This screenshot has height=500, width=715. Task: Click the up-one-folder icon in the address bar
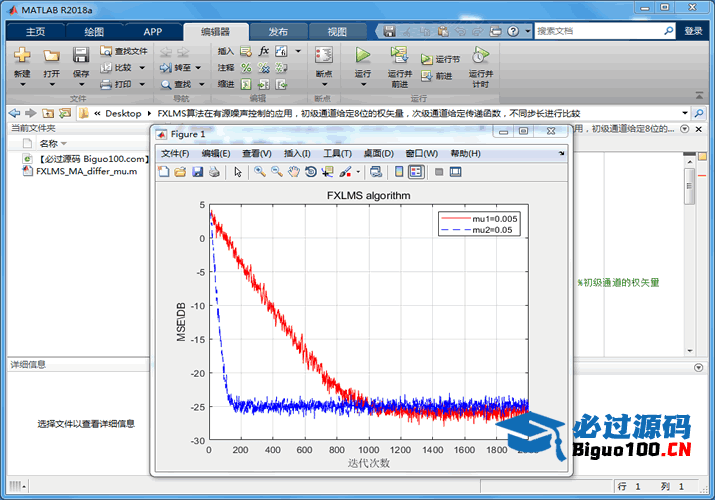click(x=48, y=113)
